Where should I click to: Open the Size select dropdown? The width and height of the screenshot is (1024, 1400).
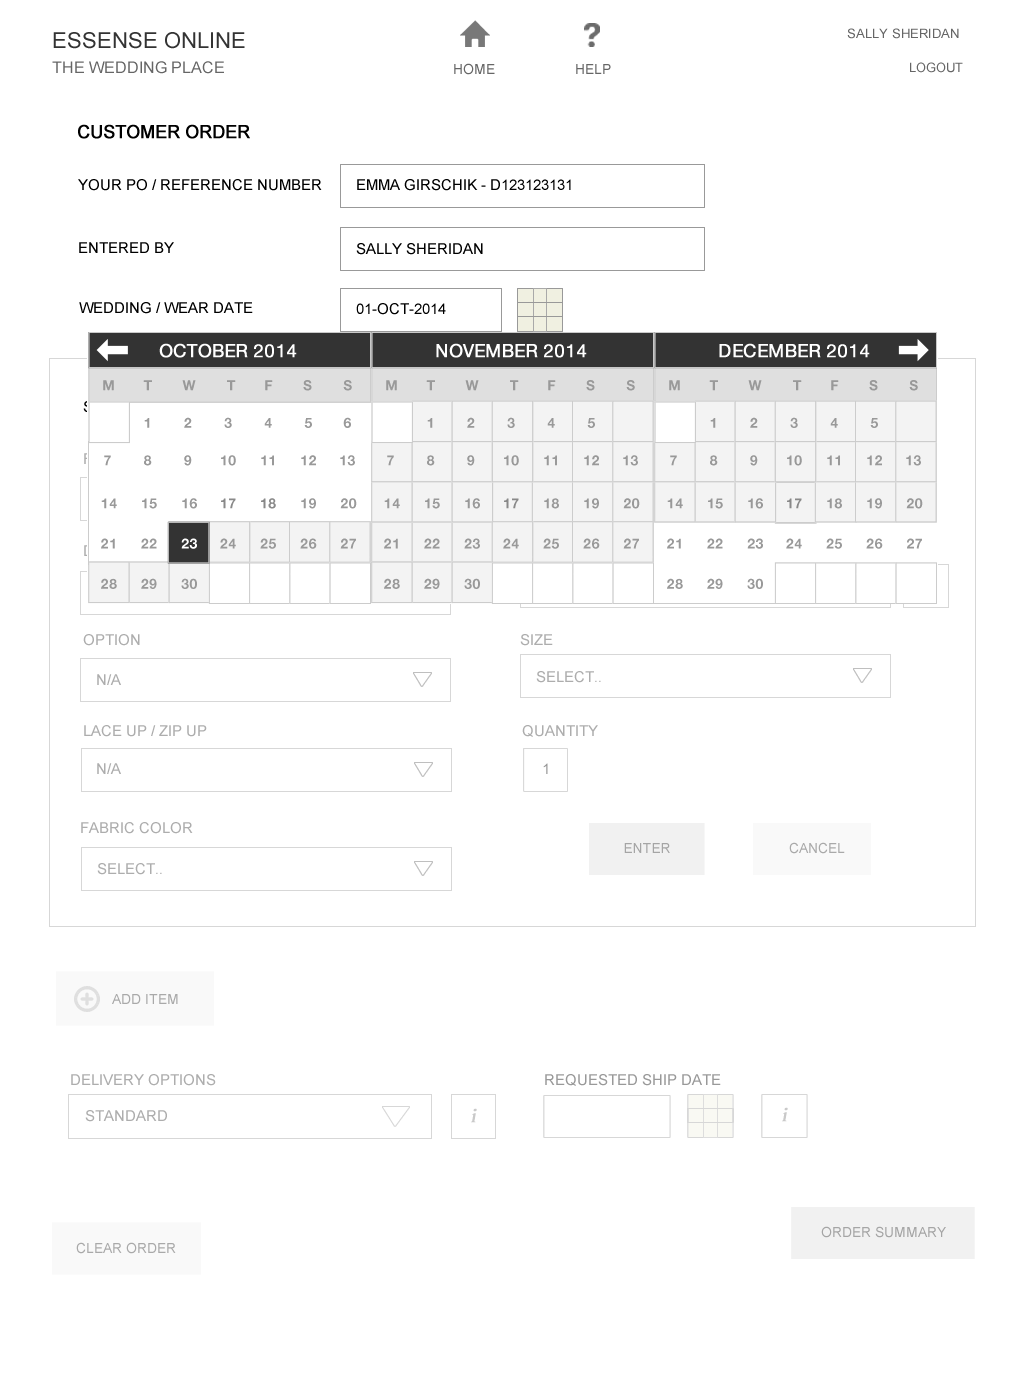coord(862,676)
